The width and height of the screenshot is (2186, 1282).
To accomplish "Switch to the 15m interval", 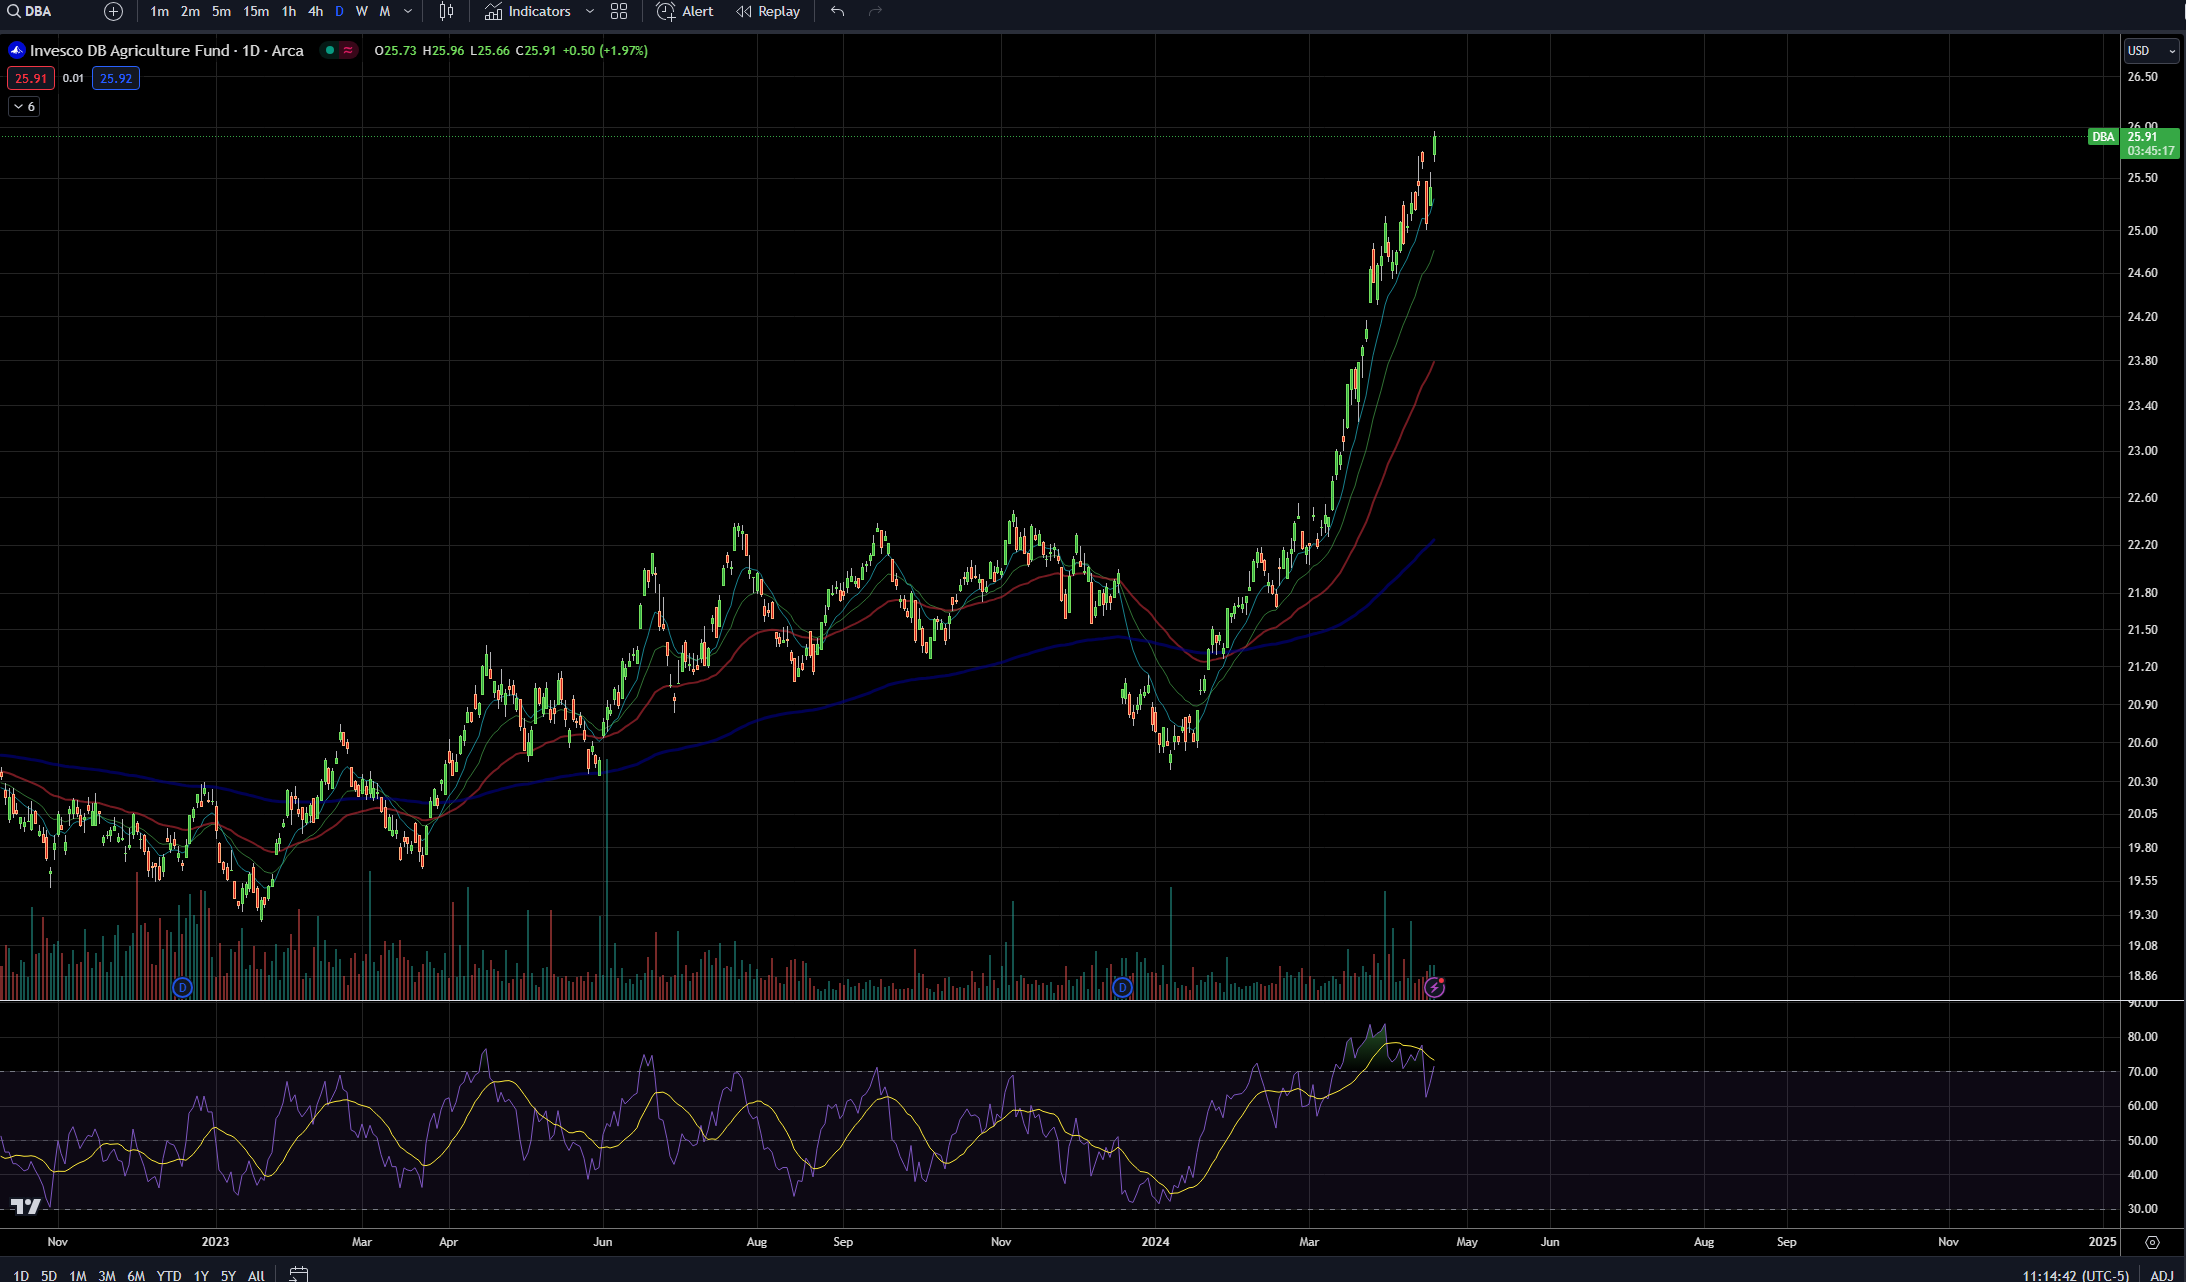I will 256,11.
